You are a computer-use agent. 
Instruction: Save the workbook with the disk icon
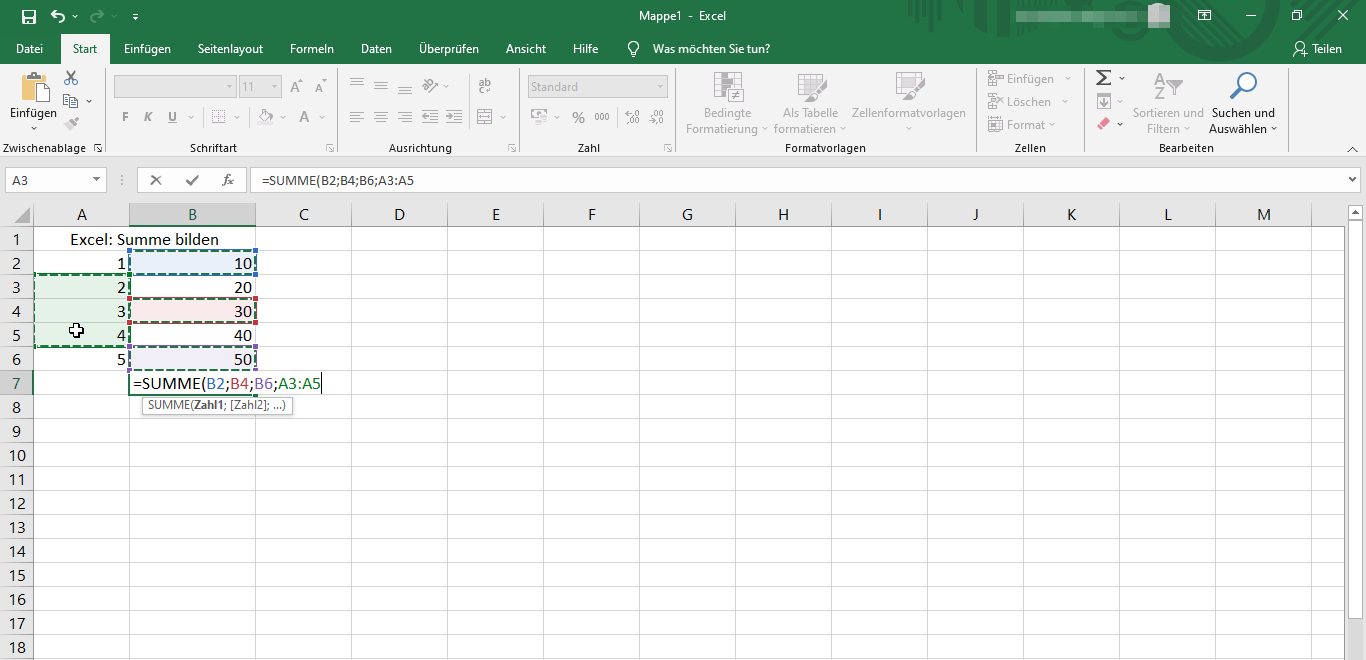(28, 16)
